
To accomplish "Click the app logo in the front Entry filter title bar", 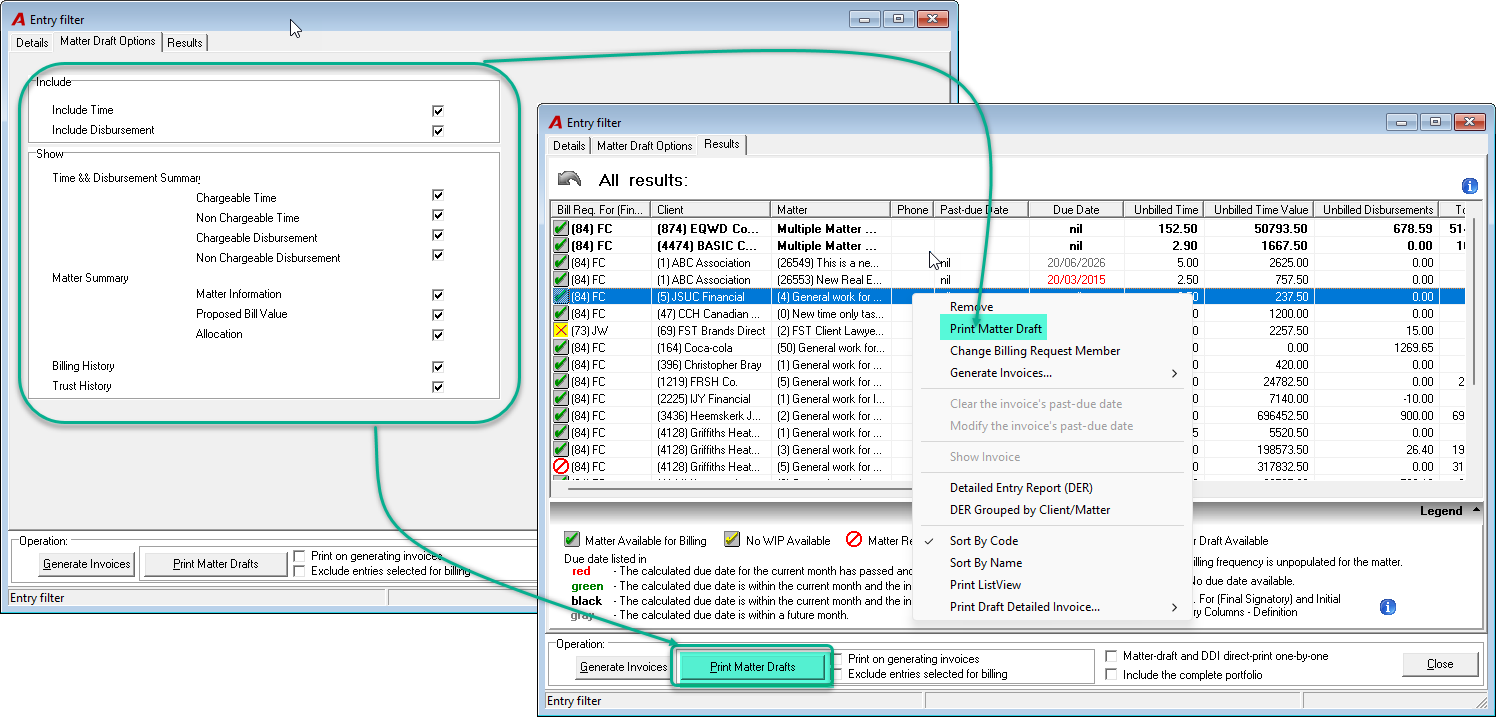I will click(555, 123).
